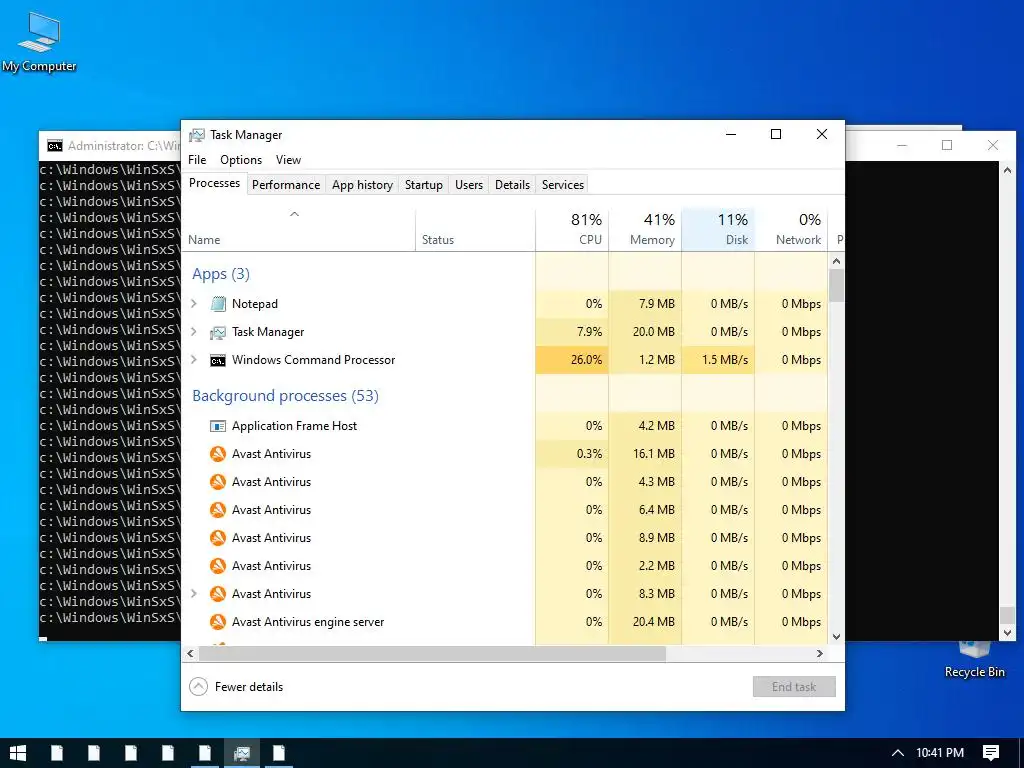This screenshot has width=1024, height=768.
Task: Open the Options menu
Action: pos(241,160)
